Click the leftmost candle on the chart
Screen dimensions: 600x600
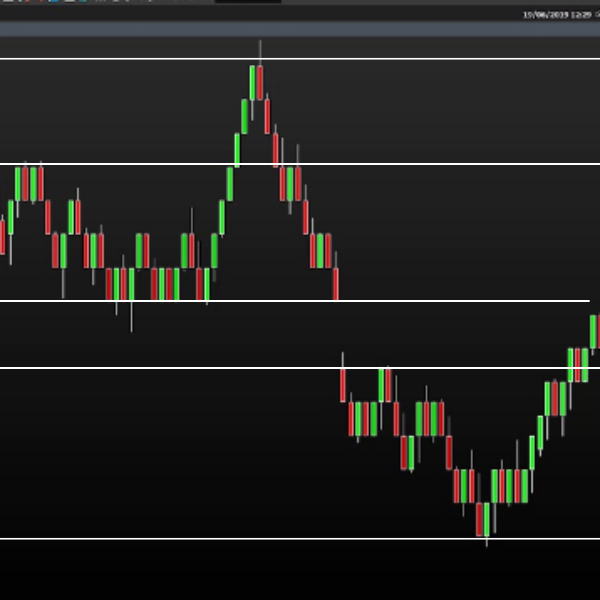[x=3, y=237]
